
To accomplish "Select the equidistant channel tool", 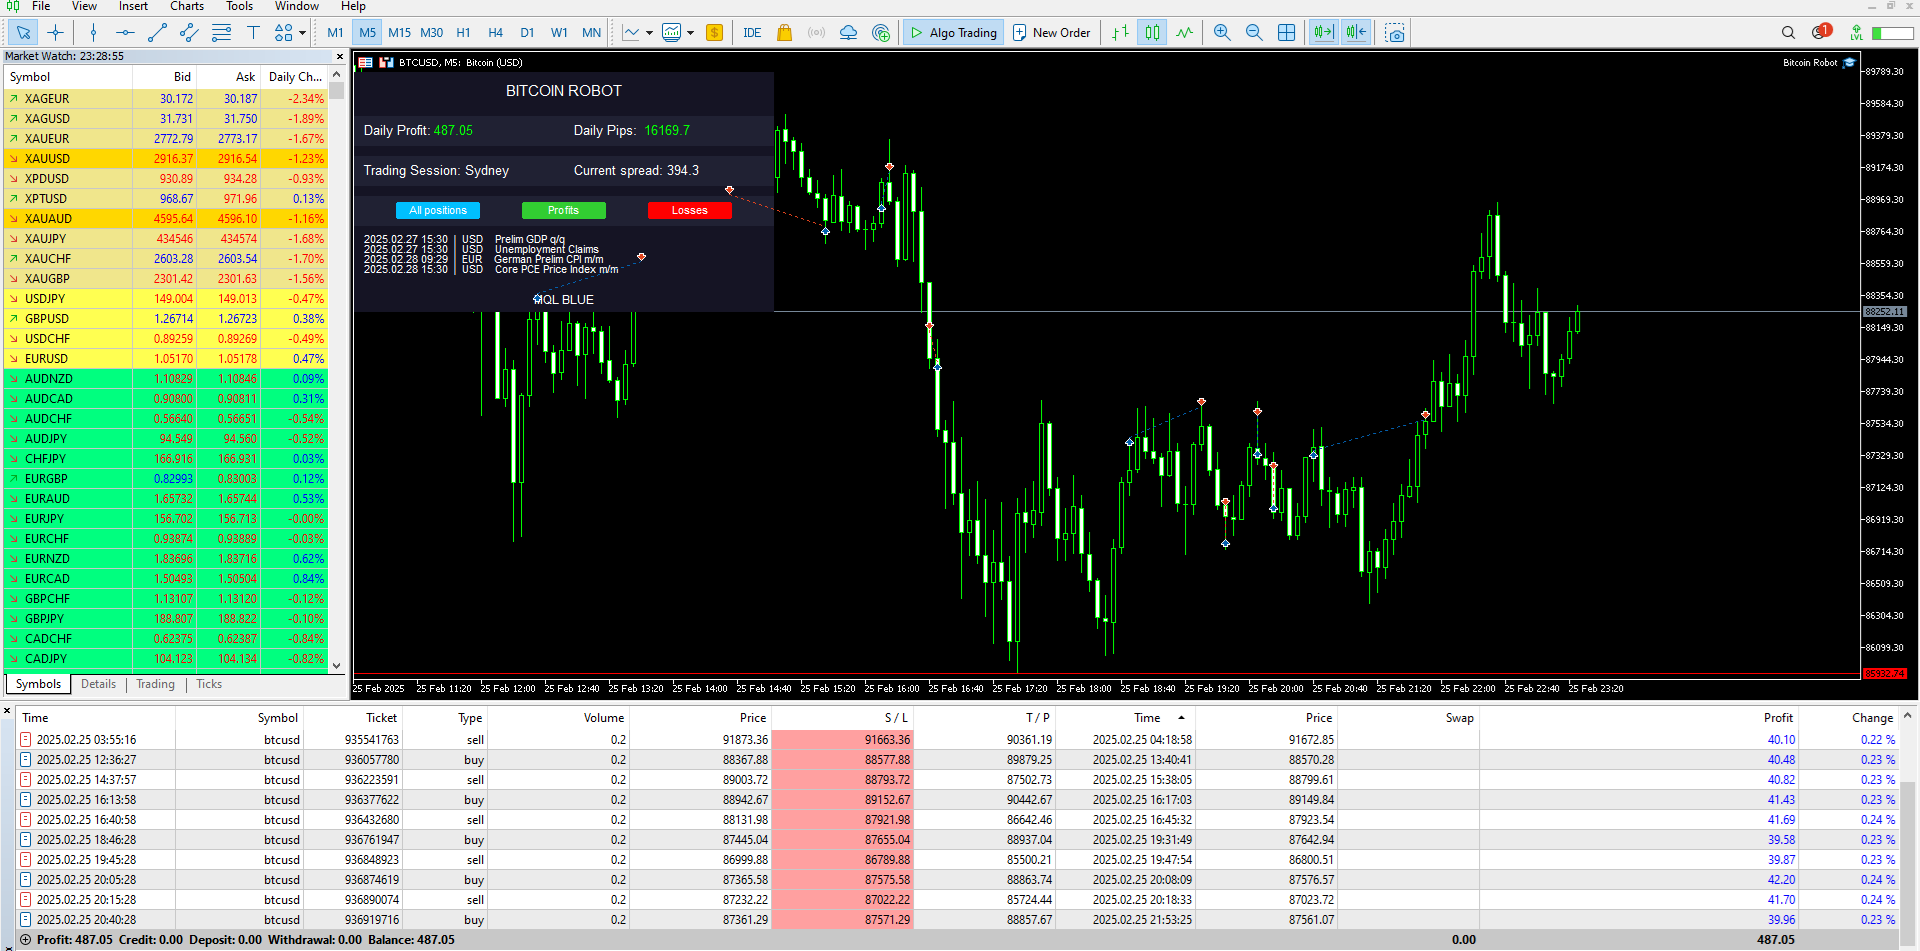I will (189, 33).
